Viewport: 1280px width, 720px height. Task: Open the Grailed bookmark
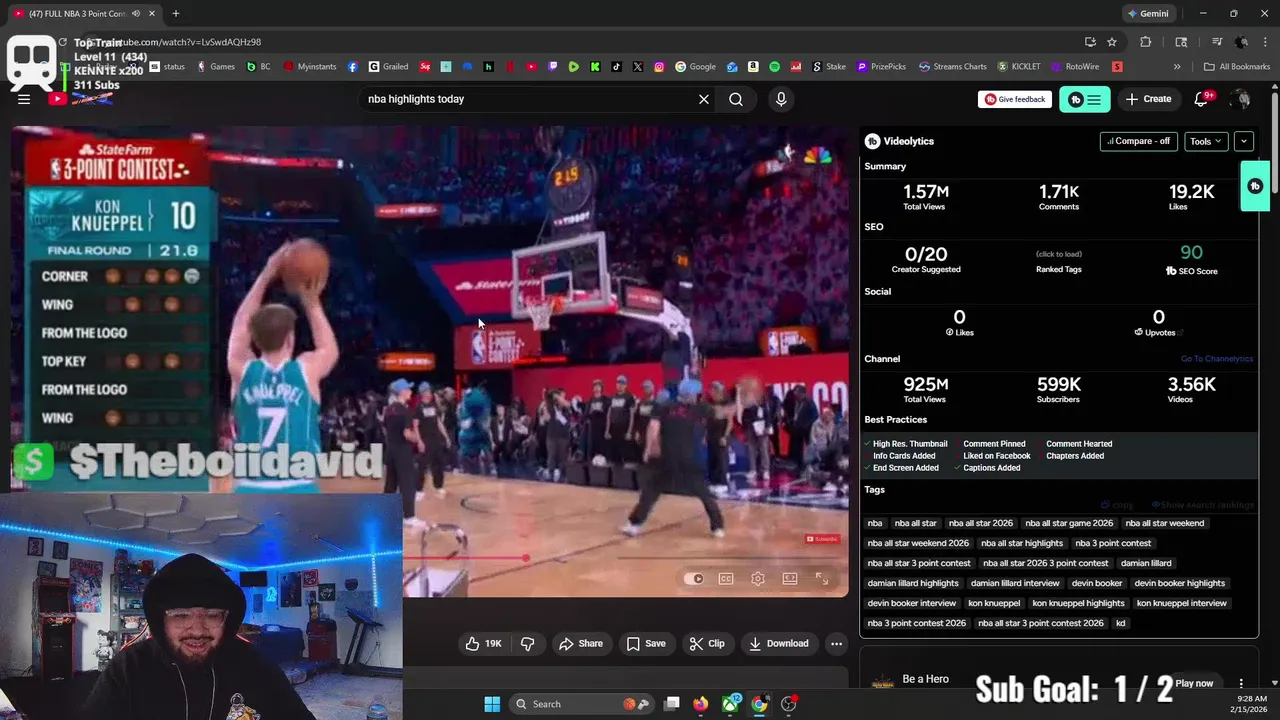click(388, 67)
